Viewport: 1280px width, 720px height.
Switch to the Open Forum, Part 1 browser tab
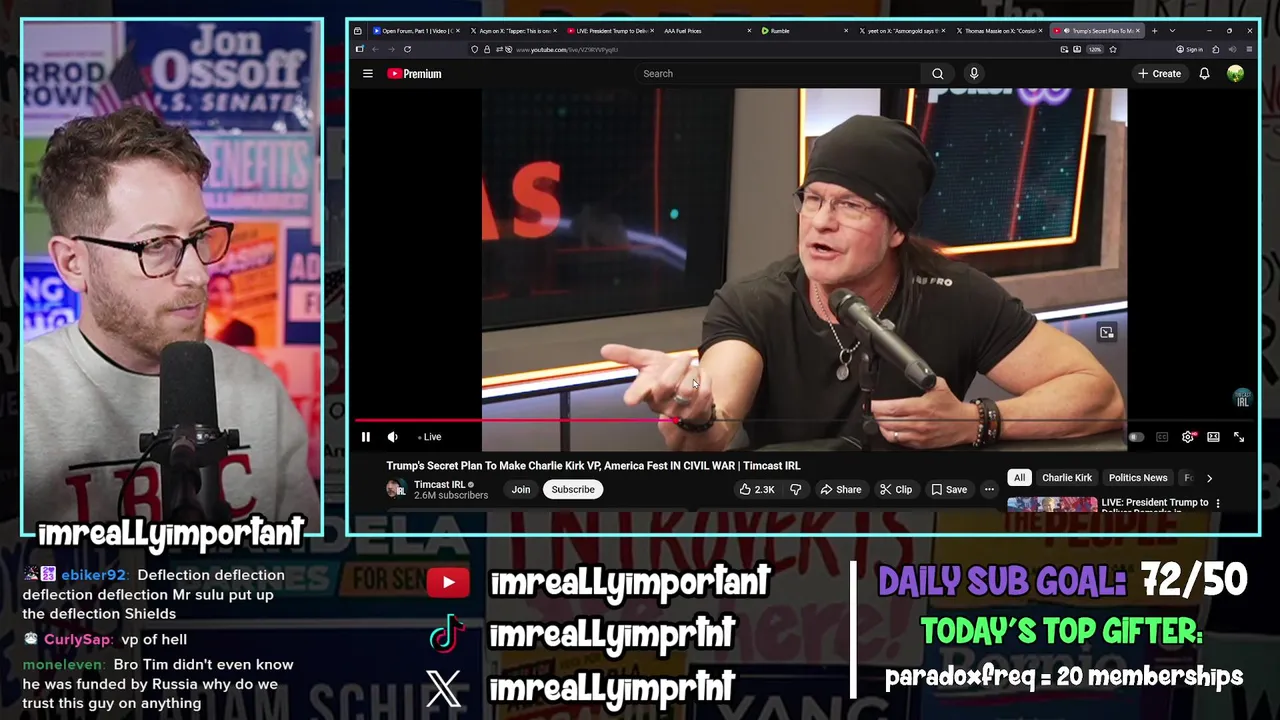[414, 31]
